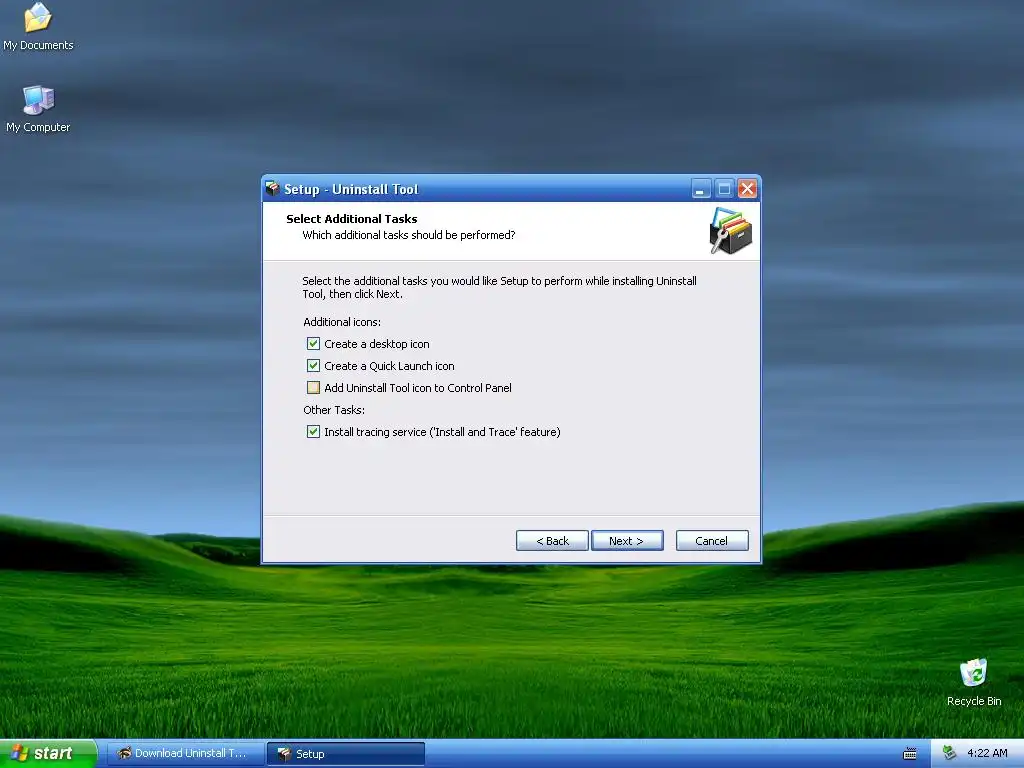Click the 4:22 AM system clock

click(987, 753)
